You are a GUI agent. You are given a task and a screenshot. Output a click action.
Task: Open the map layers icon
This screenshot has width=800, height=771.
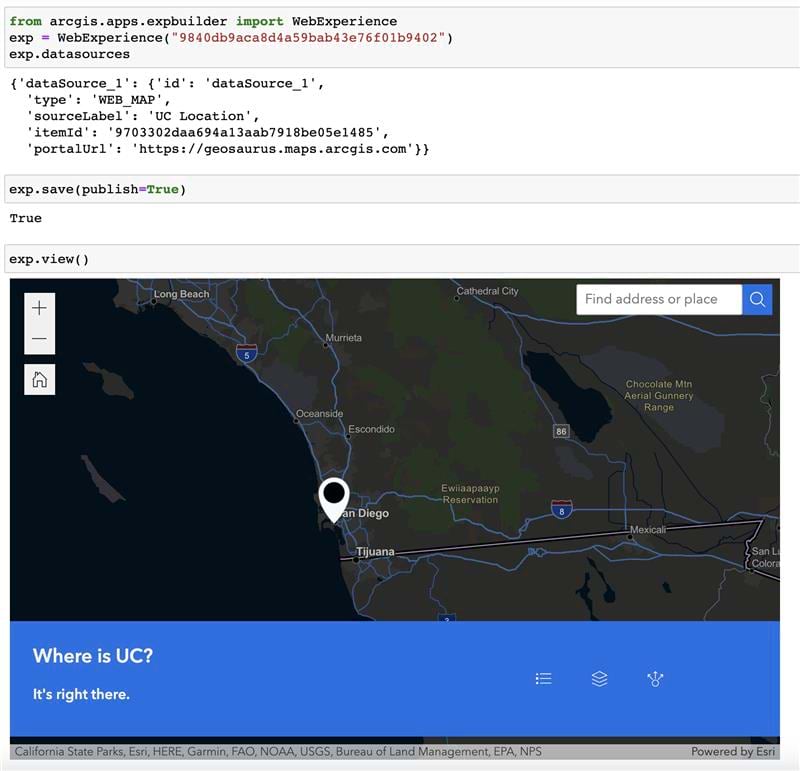[x=599, y=679]
